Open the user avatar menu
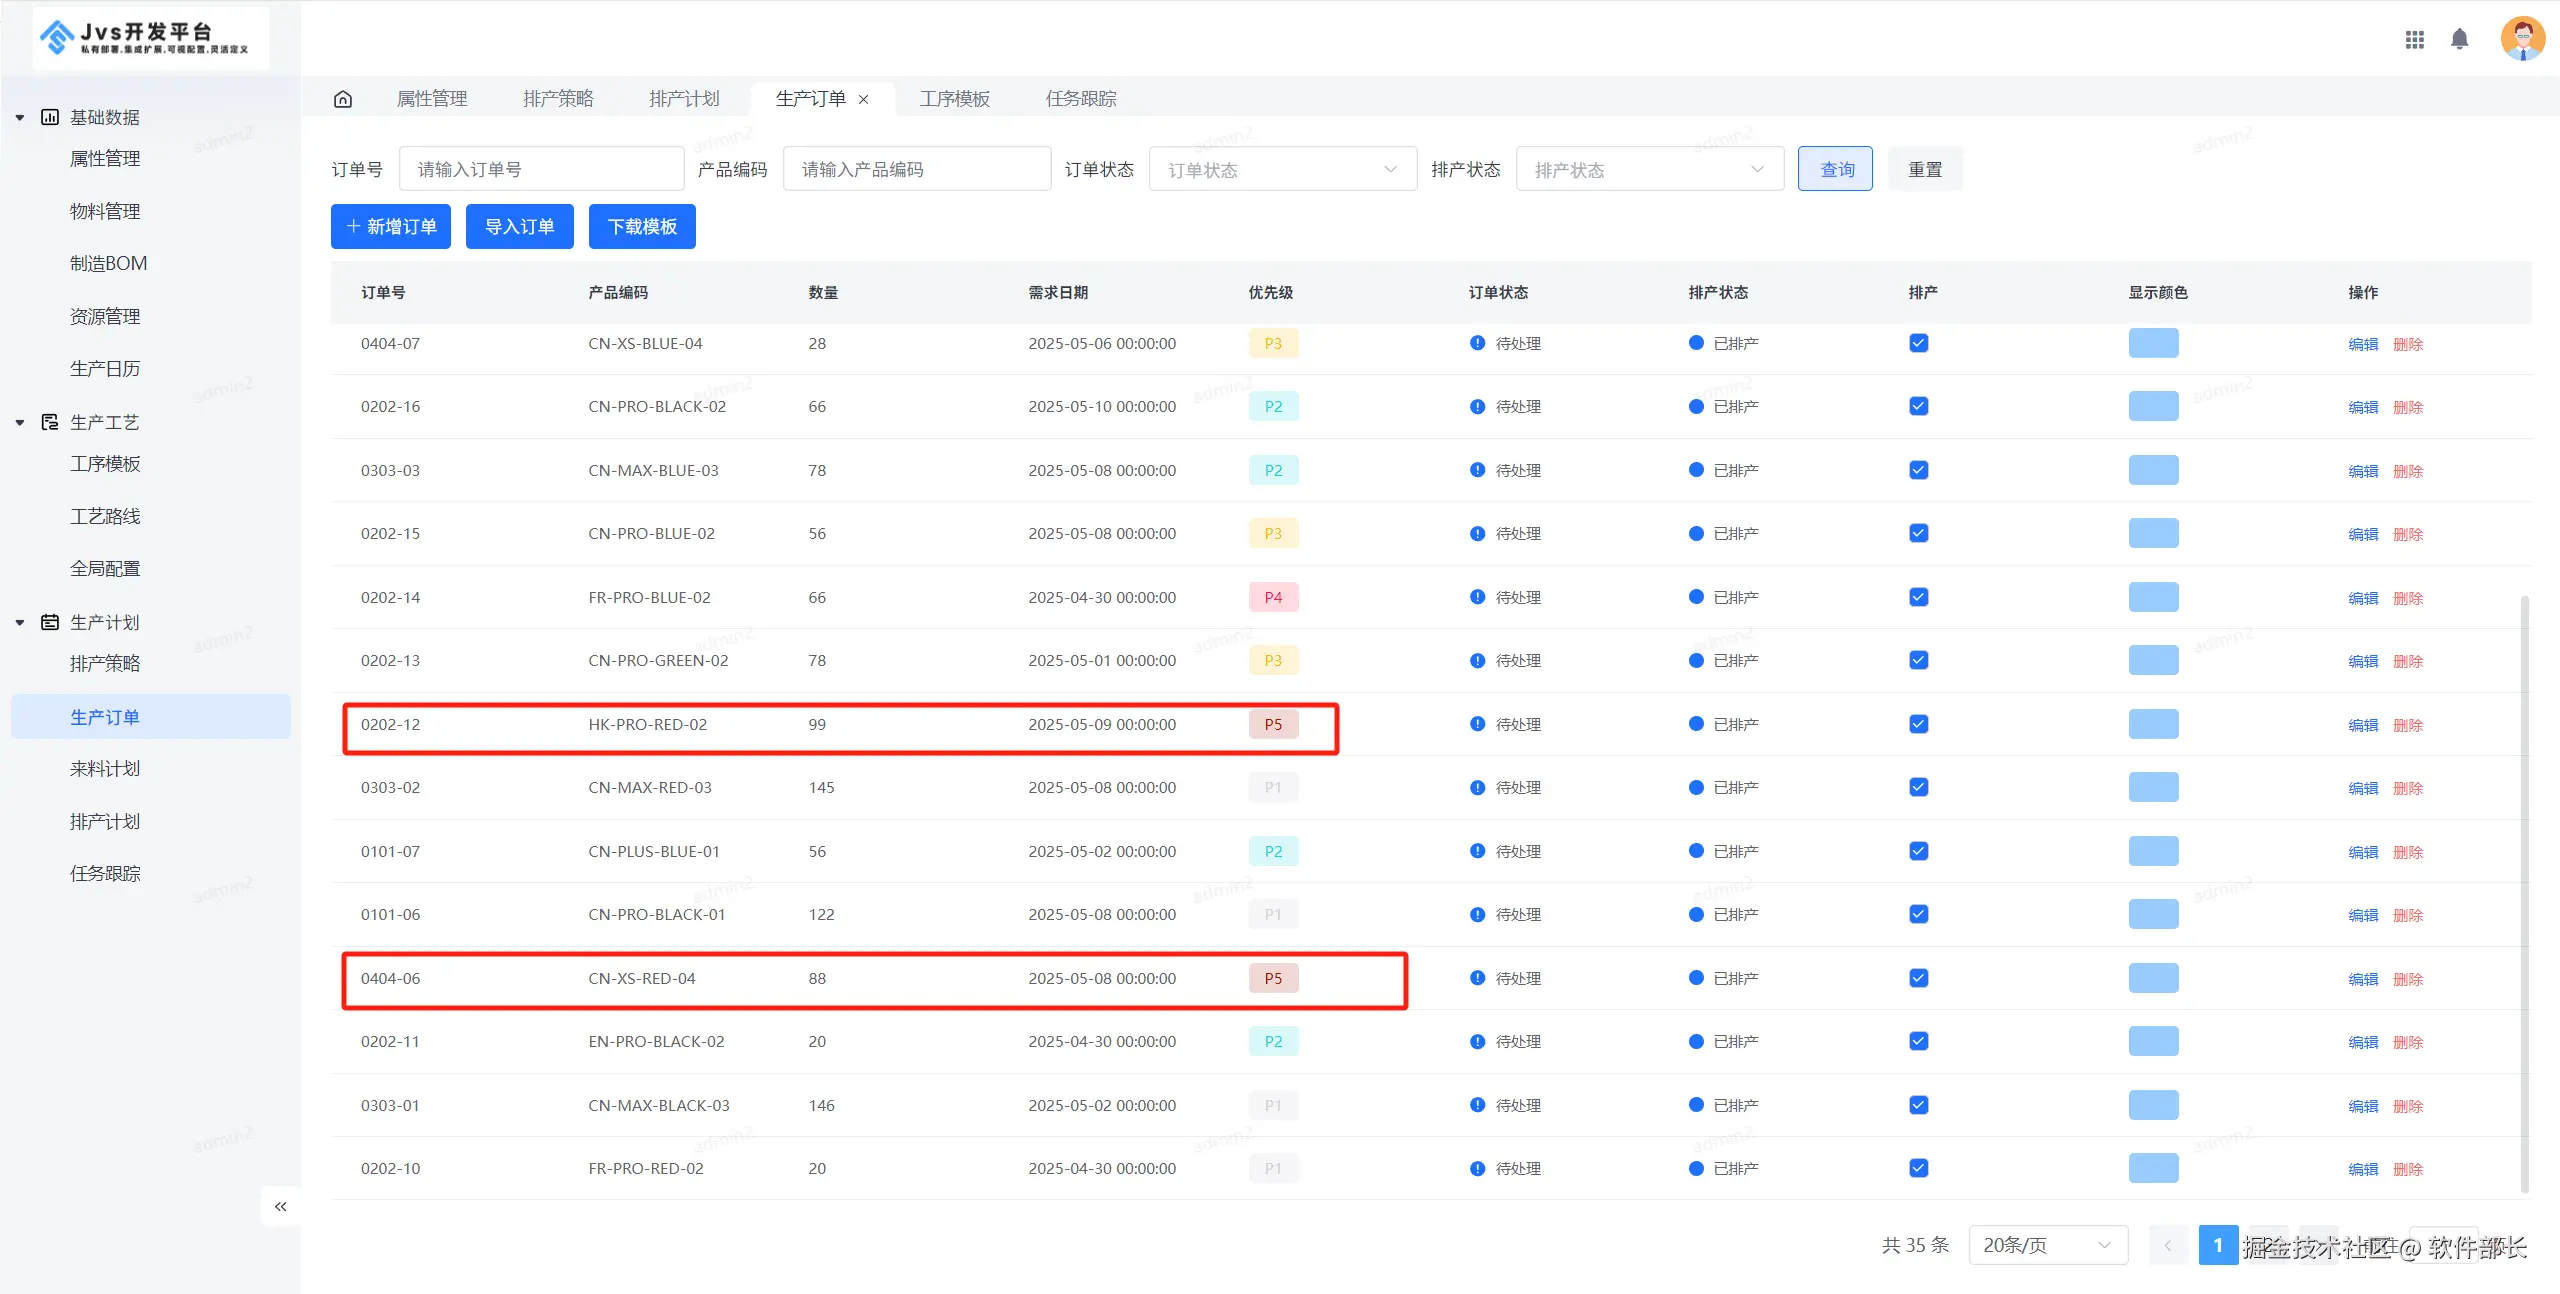 tap(2521, 40)
